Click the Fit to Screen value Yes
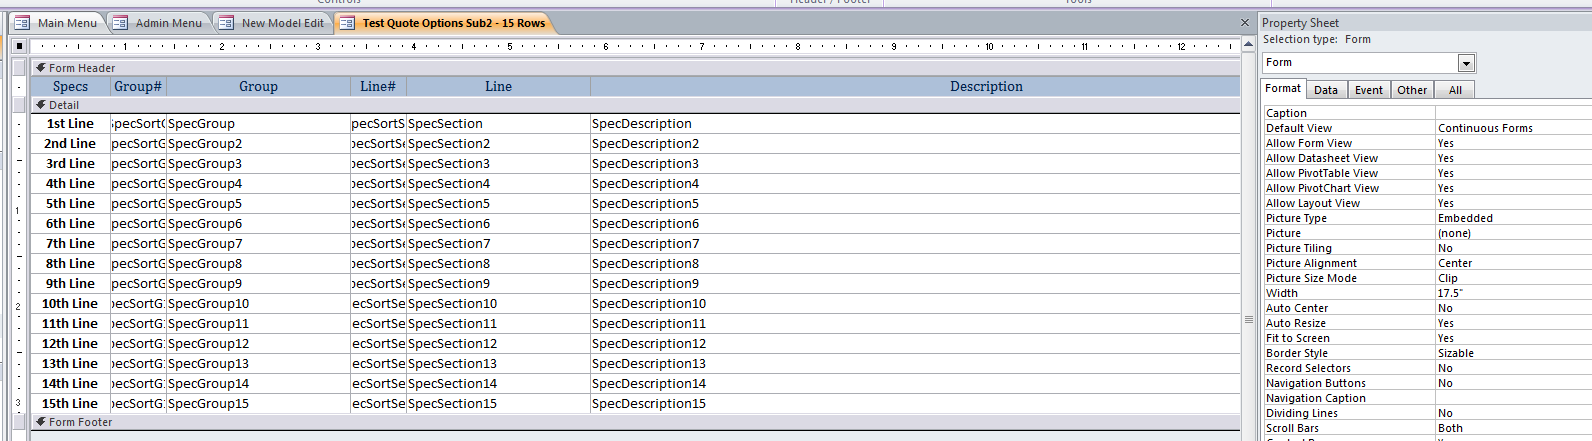This screenshot has width=1592, height=441. click(1513, 338)
